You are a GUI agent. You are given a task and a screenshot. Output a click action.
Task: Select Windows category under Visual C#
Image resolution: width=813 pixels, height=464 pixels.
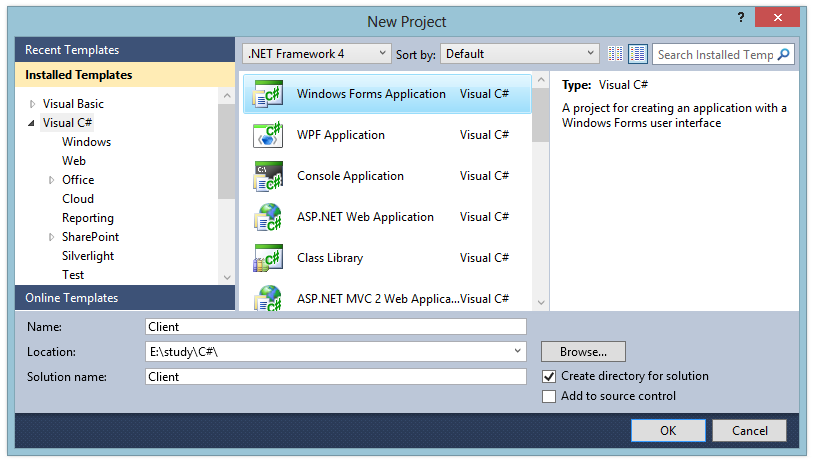point(87,142)
